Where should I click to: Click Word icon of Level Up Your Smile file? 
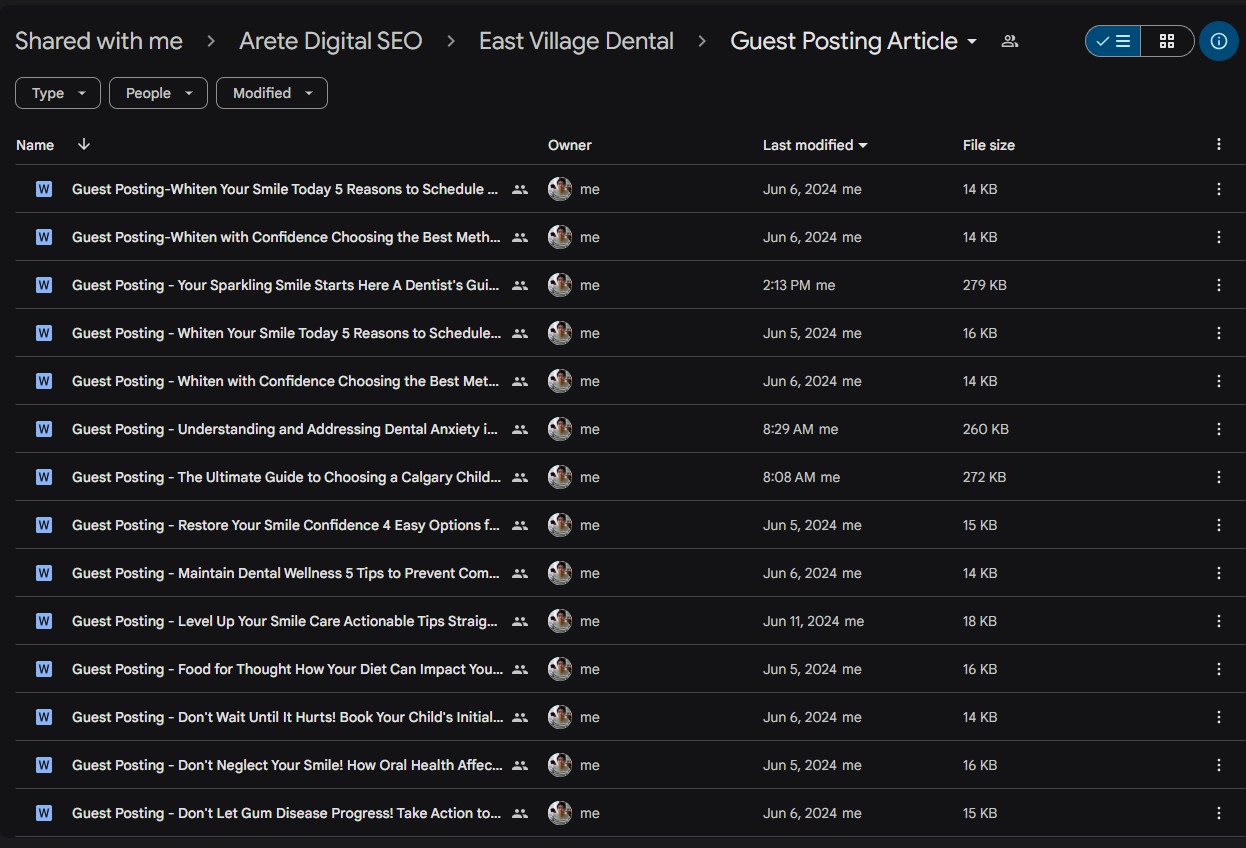[44, 621]
